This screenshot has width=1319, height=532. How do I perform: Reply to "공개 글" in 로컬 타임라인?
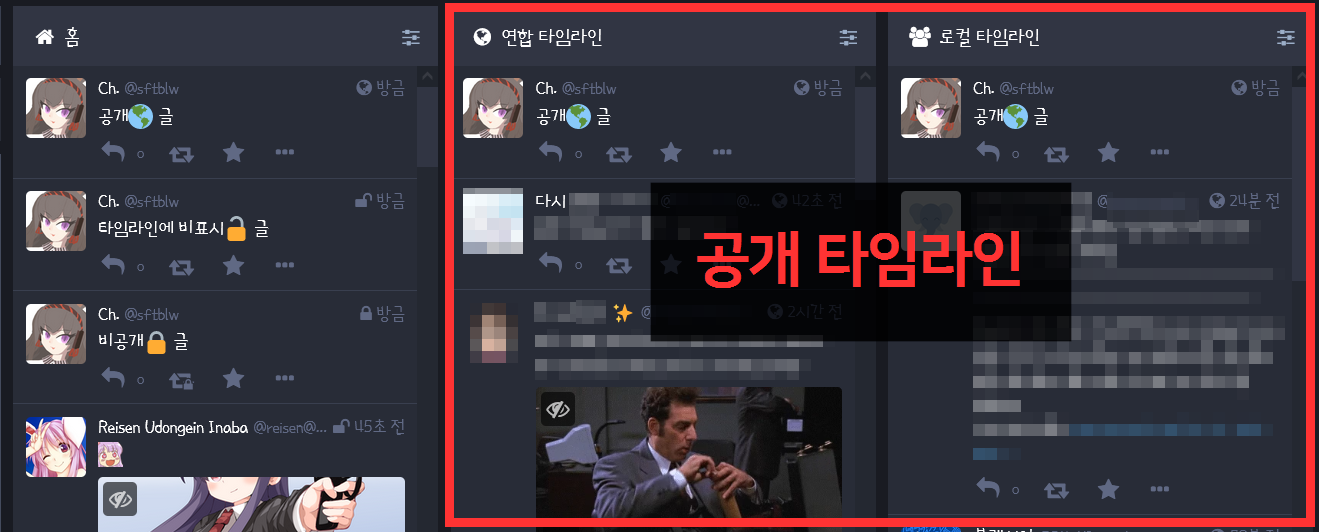point(989,153)
